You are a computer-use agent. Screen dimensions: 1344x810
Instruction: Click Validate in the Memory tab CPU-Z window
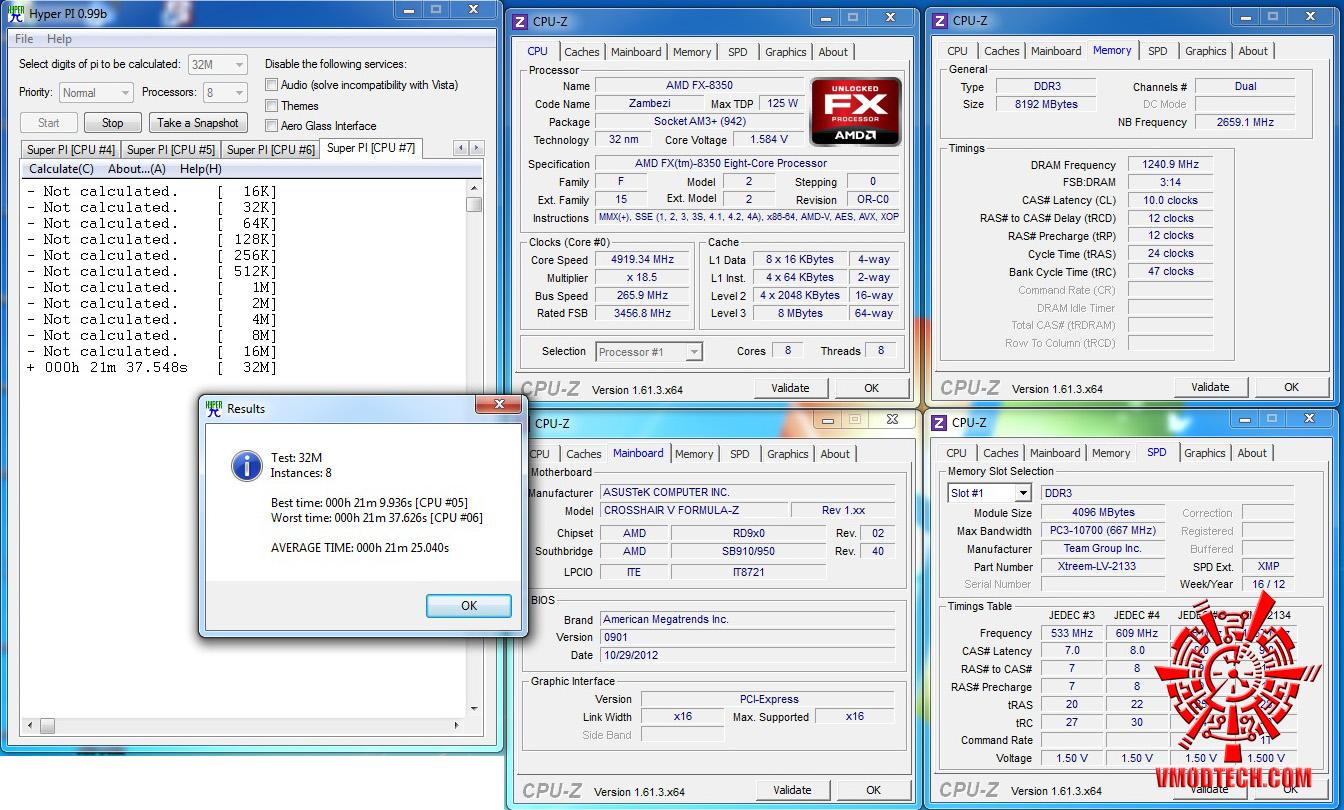coord(1210,387)
